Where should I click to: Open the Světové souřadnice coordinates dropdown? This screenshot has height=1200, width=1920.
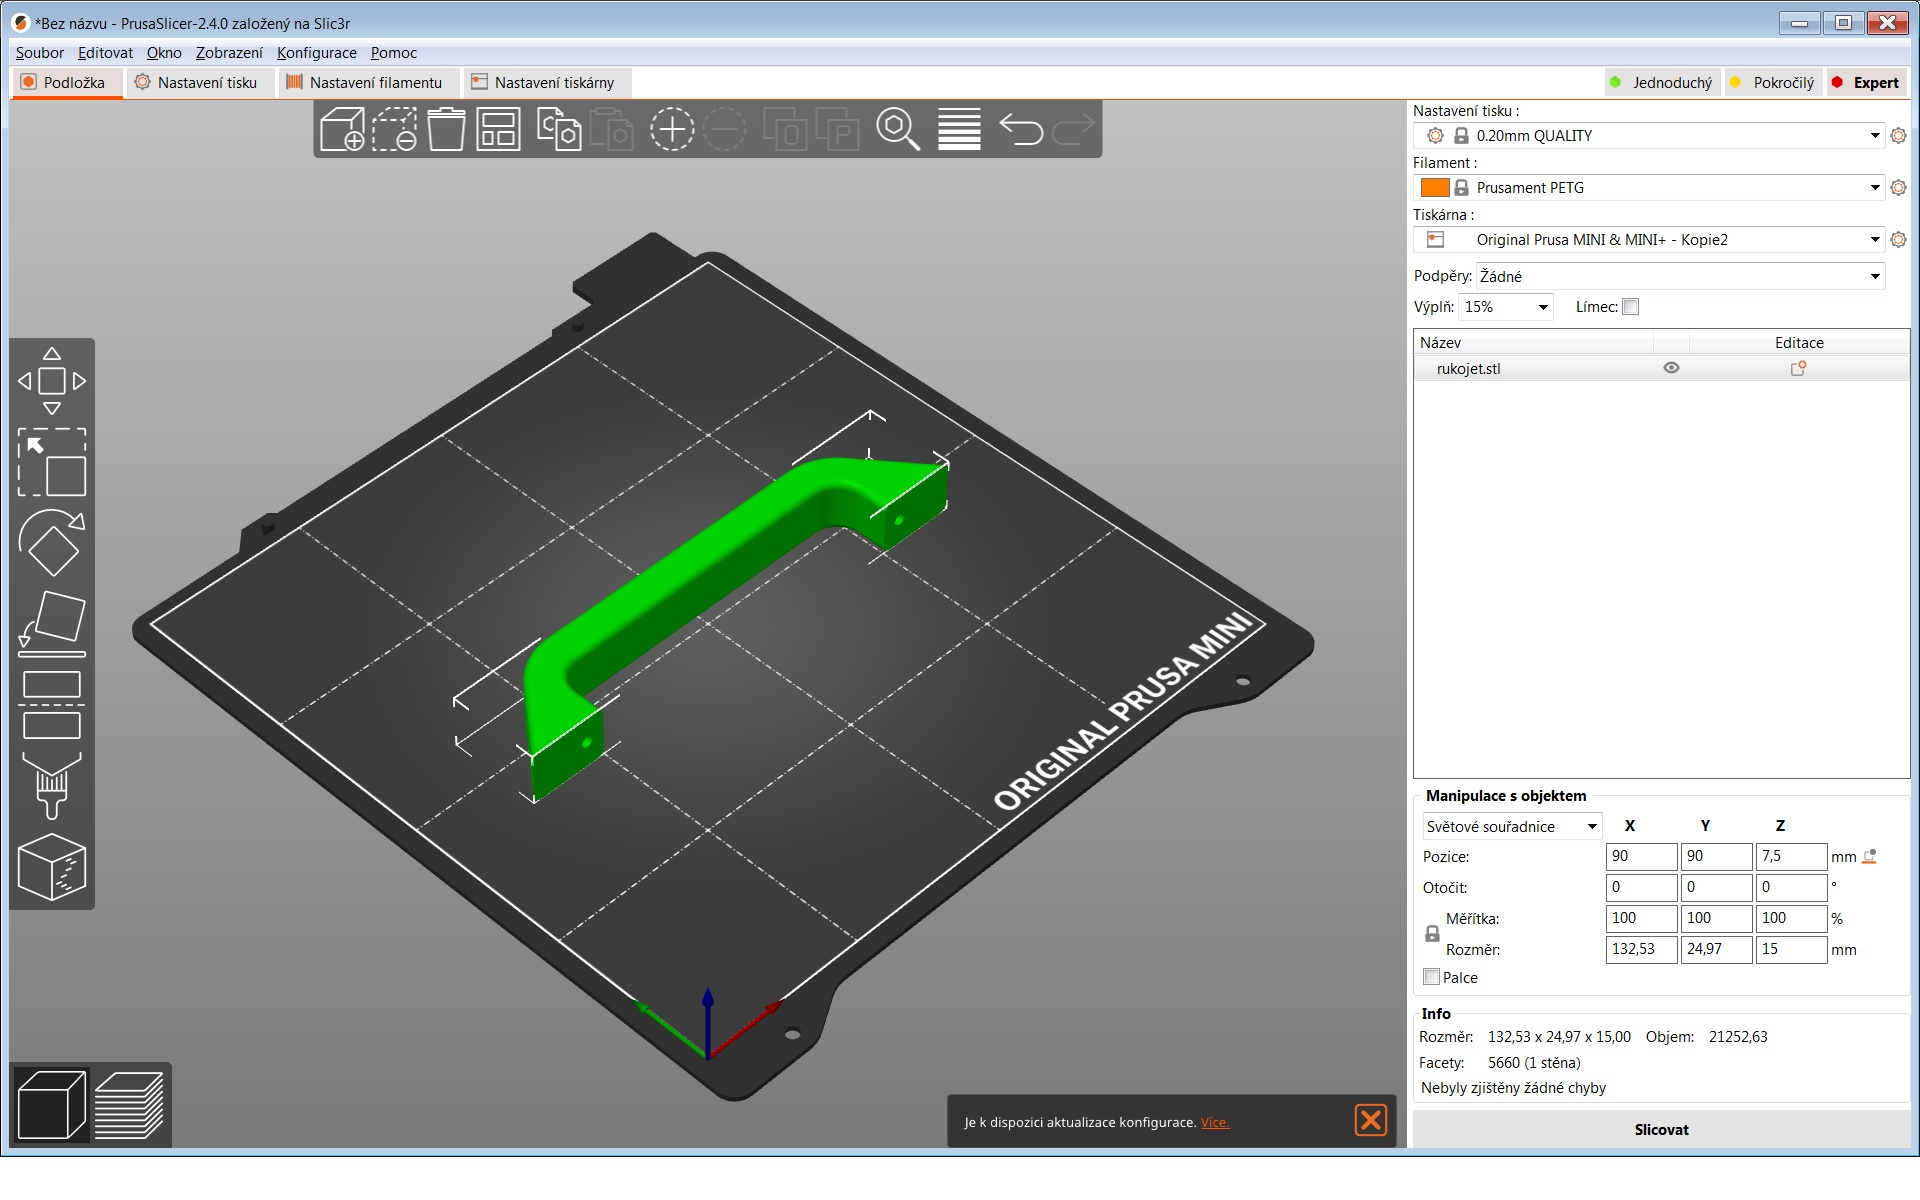click(x=1512, y=827)
